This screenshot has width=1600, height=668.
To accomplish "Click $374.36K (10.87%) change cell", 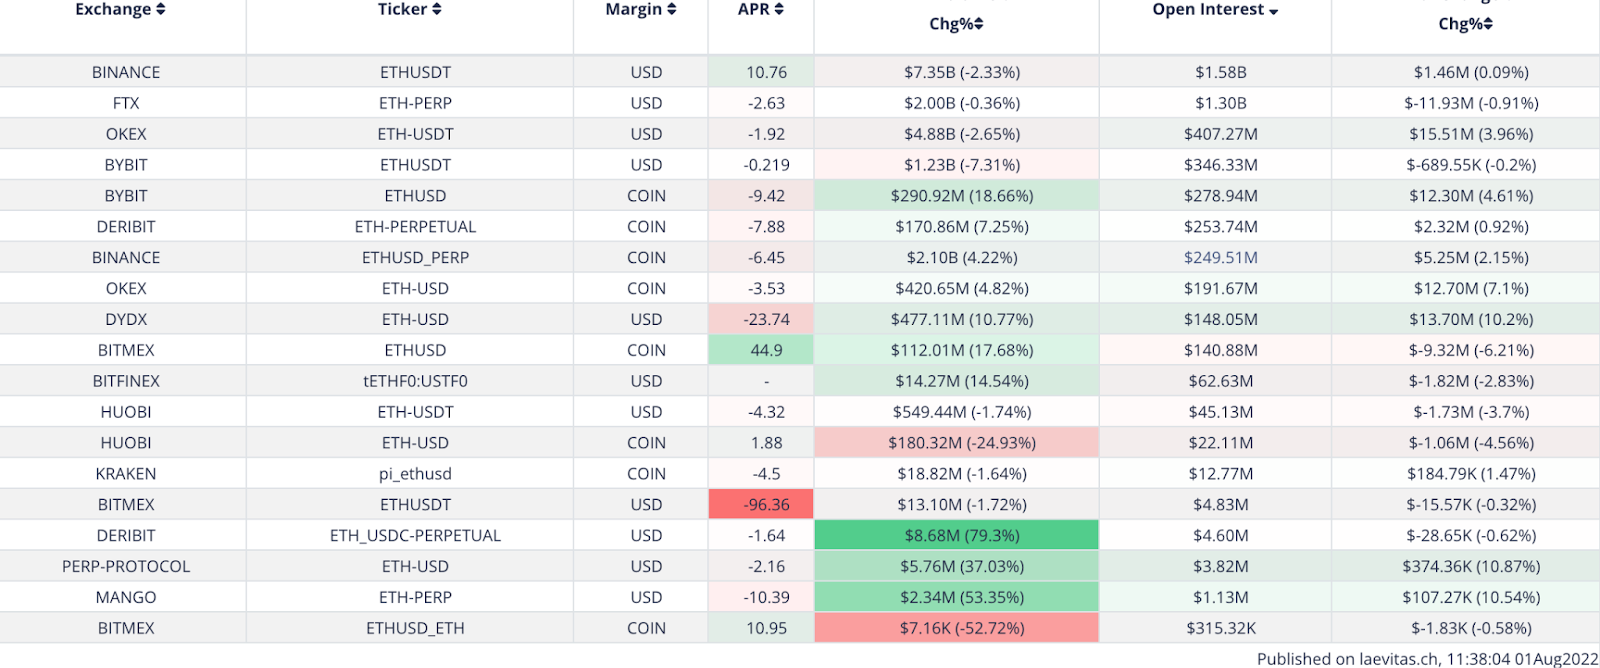I will [1466, 567].
